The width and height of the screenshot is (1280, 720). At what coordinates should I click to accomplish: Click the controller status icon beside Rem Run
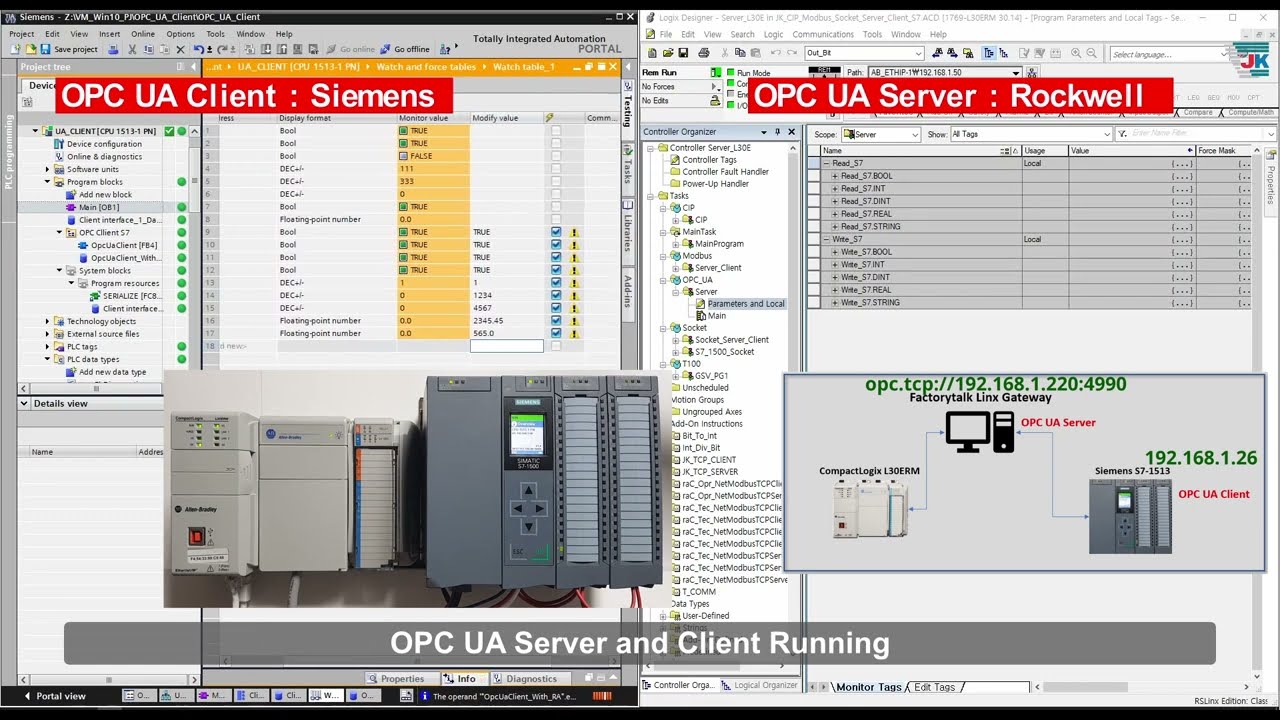point(715,73)
